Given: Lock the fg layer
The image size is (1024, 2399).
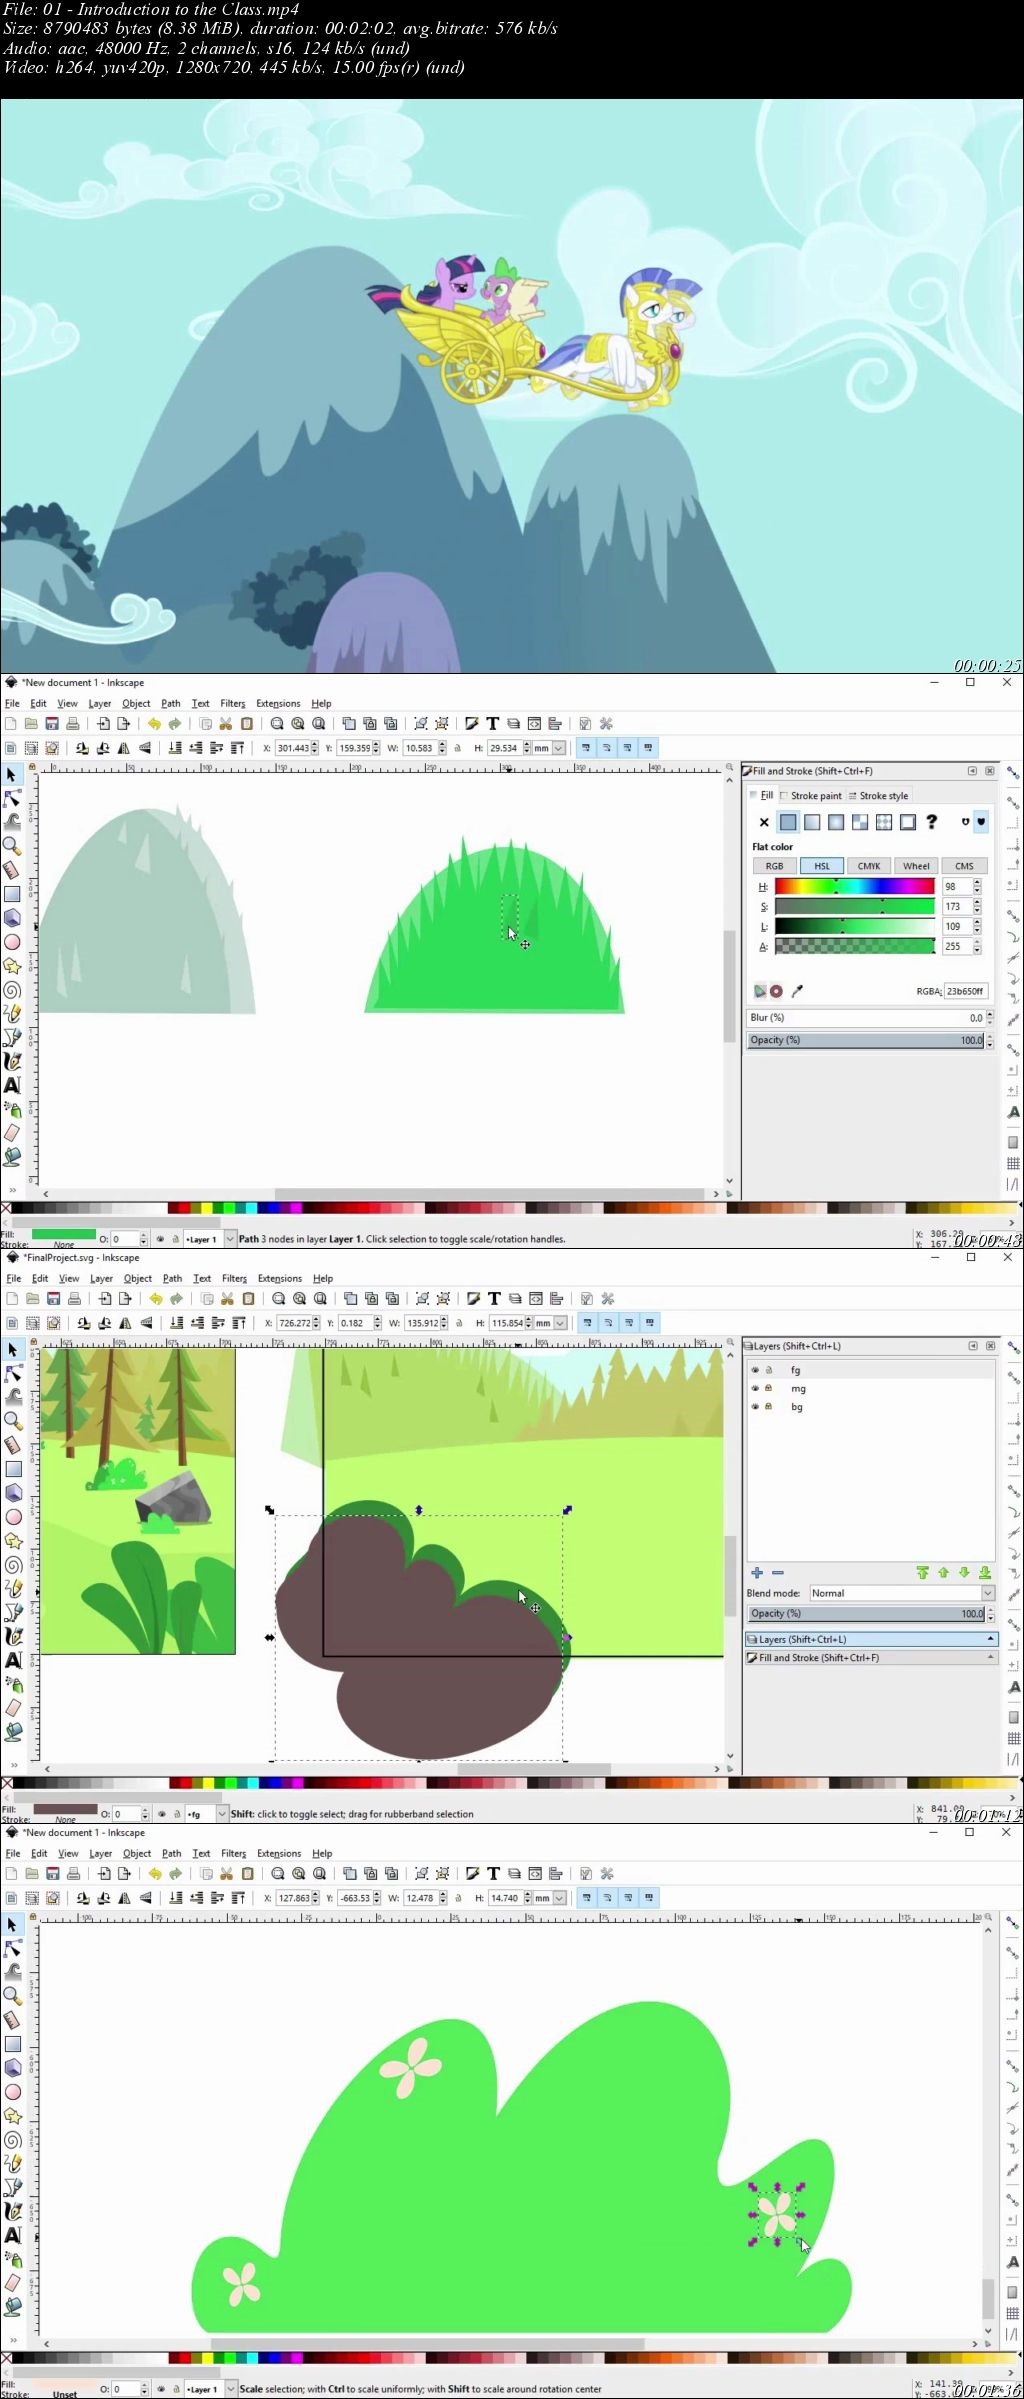Looking at the screenshot, I should (769, 1370).
